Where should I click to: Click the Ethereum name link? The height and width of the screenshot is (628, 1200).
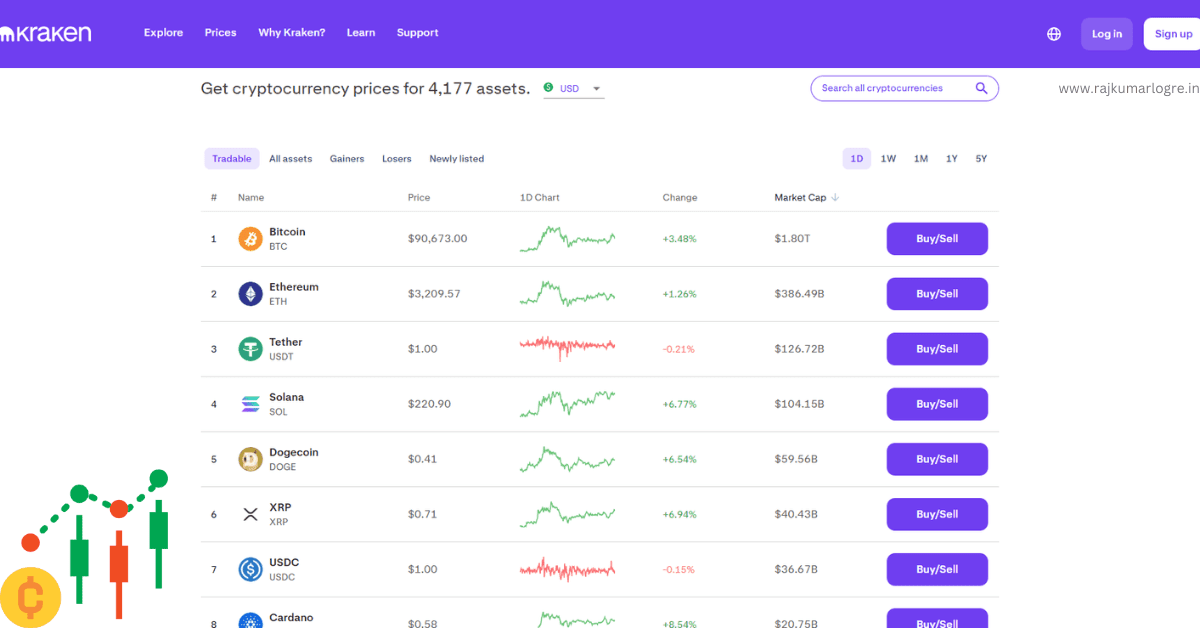[294, 287]
